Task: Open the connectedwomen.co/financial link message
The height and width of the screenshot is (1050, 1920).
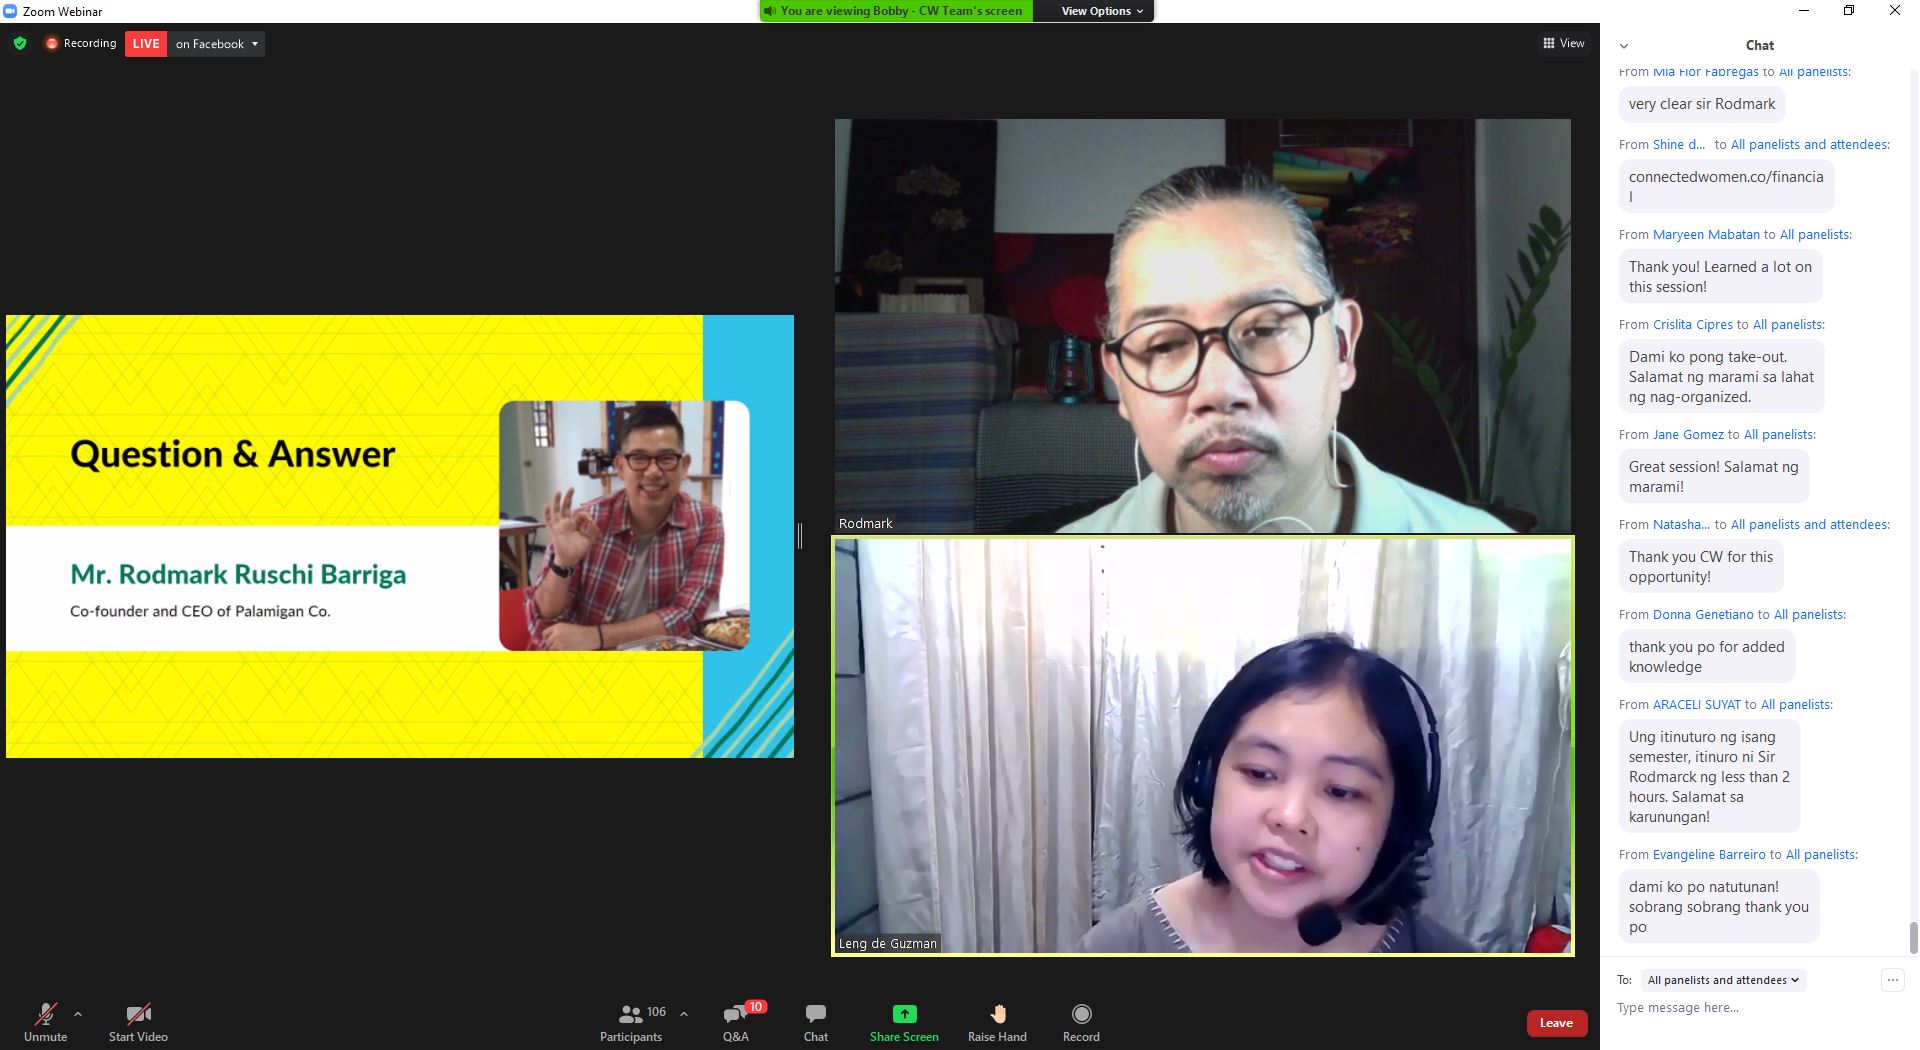Action: click(1726, 186)
